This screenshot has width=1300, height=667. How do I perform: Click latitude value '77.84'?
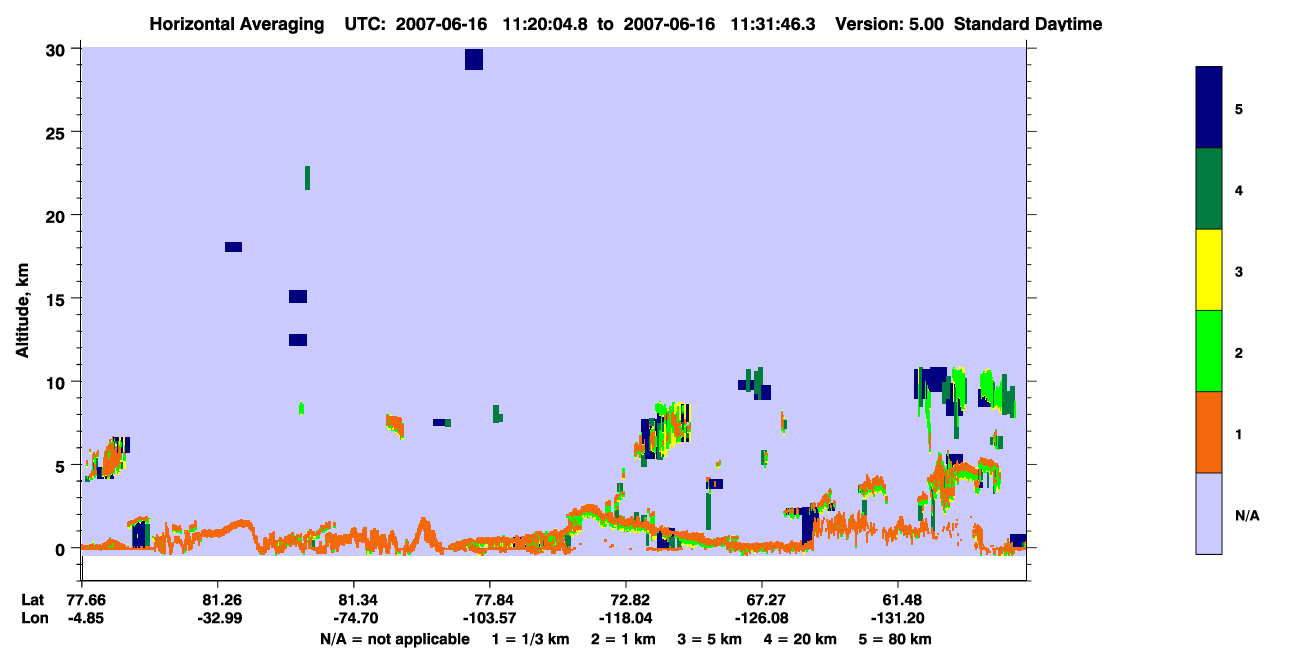click(489, 600)
